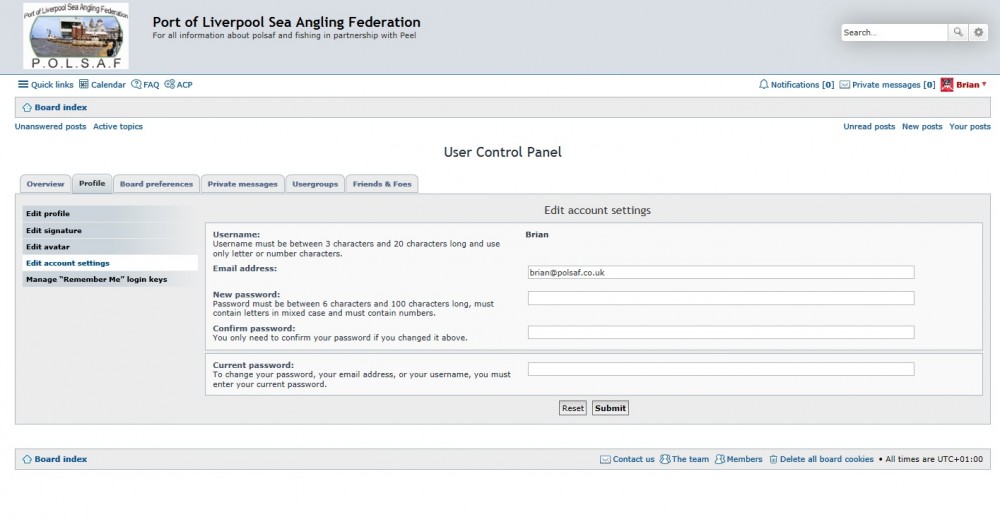The height and width of the screenshot is (522, 1000).
Task: Open the ACP admin icon
Action: (169, 84)
